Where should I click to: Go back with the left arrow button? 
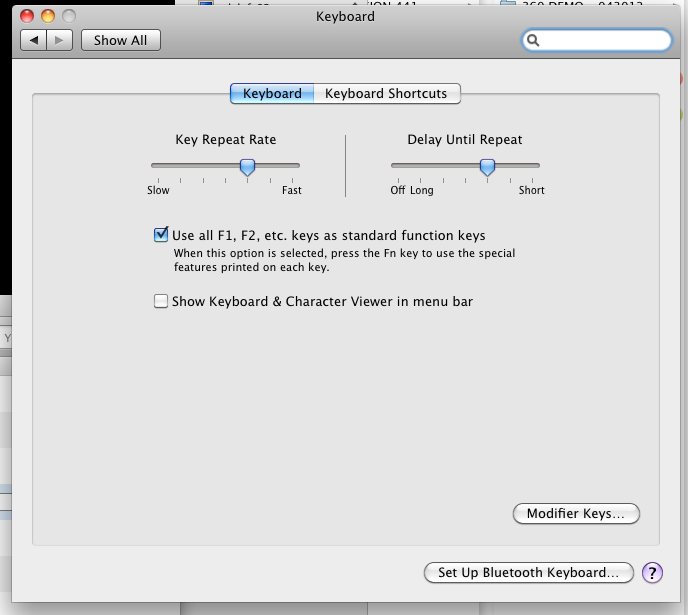pyautogui.click(x=33, y=40)
